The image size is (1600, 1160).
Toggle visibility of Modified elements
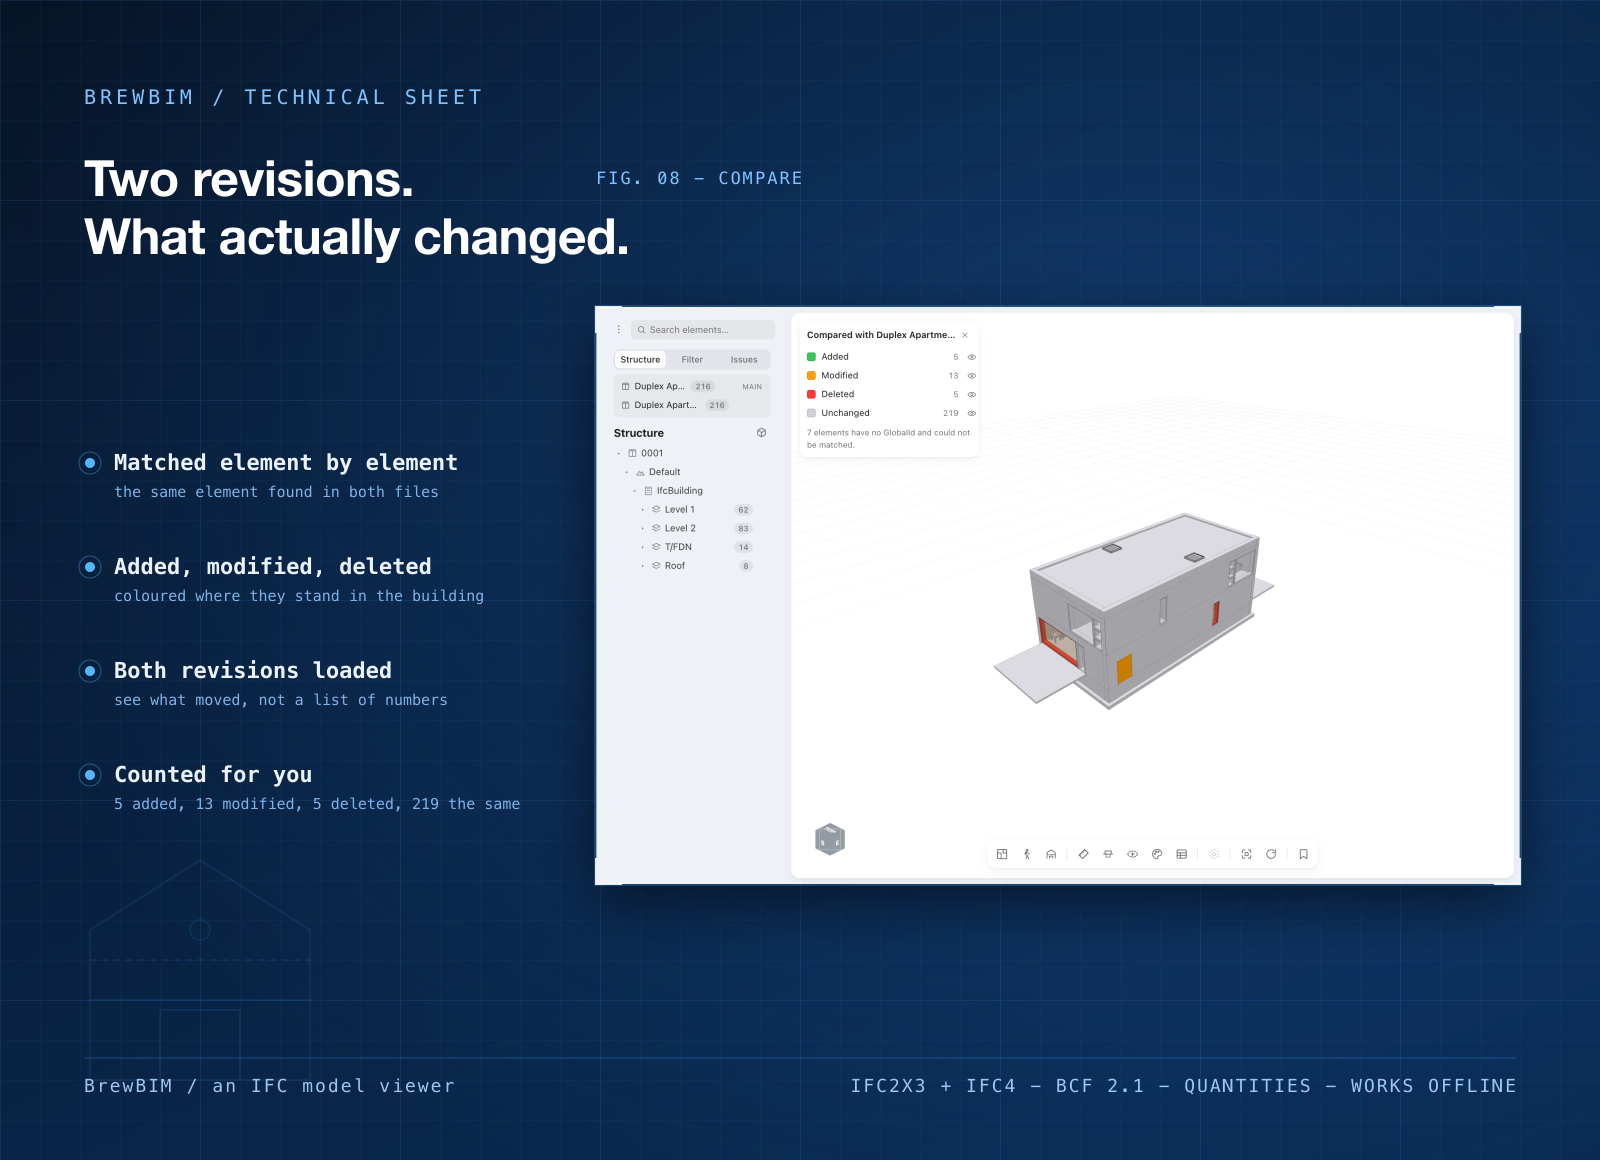[971, 376]
